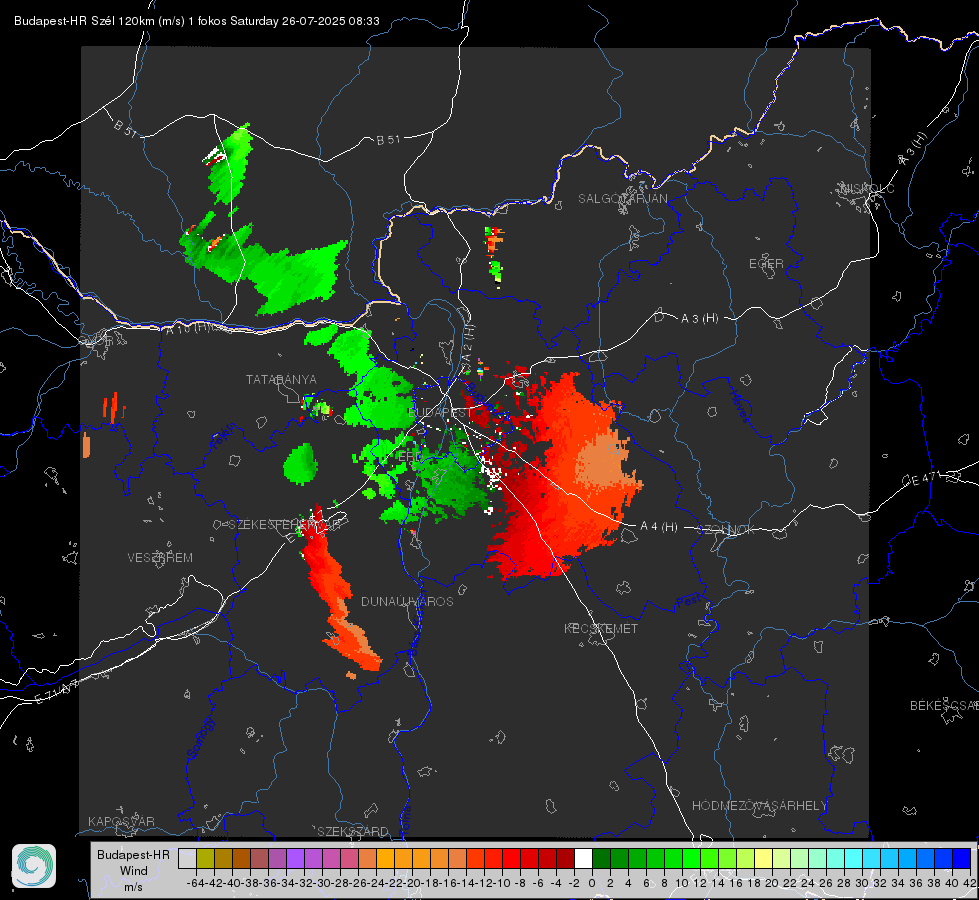This screenshot has height=900, width=979.
Task: Click the blue Heves county label
Action: click(x=739, y=405)
